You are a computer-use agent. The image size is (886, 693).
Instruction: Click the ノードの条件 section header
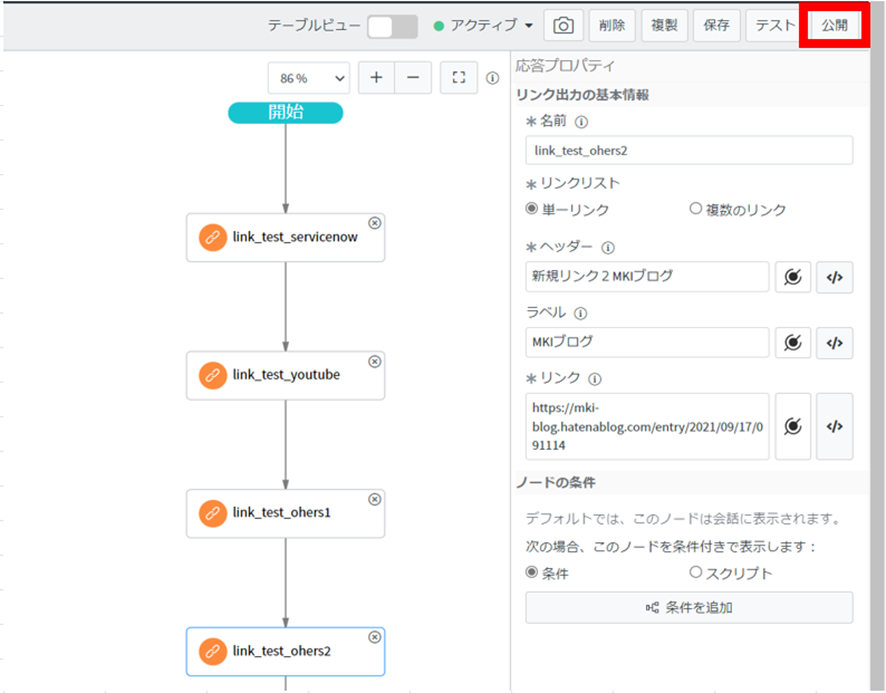556,483
